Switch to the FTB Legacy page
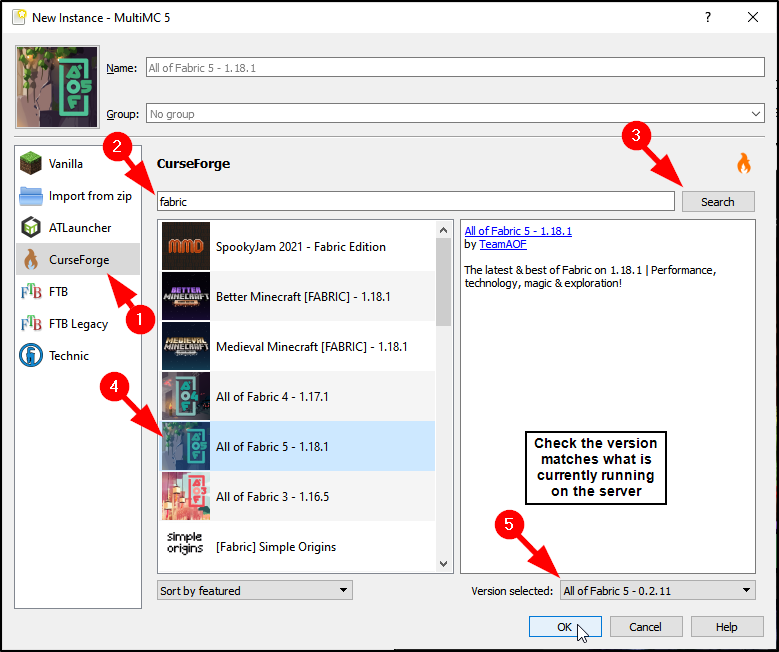The image size is (779, 652). pyautogui.click(x=78, y=324)
